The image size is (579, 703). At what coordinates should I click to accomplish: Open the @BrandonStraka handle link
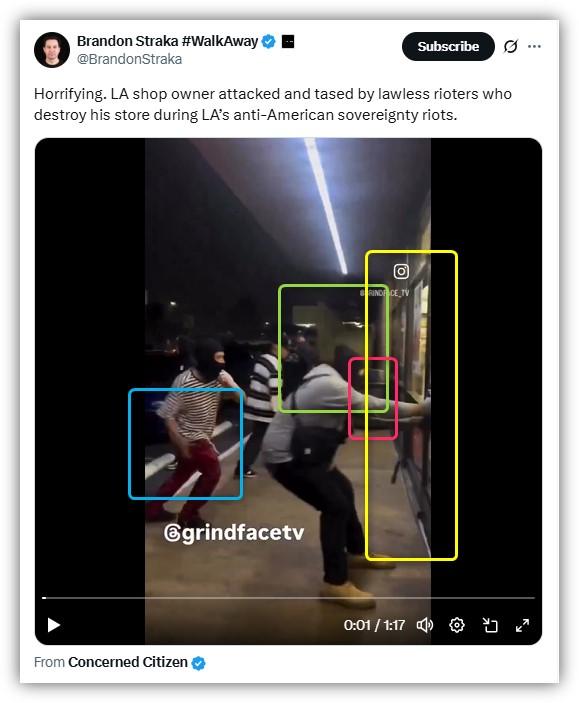click(x=130, y=59)
